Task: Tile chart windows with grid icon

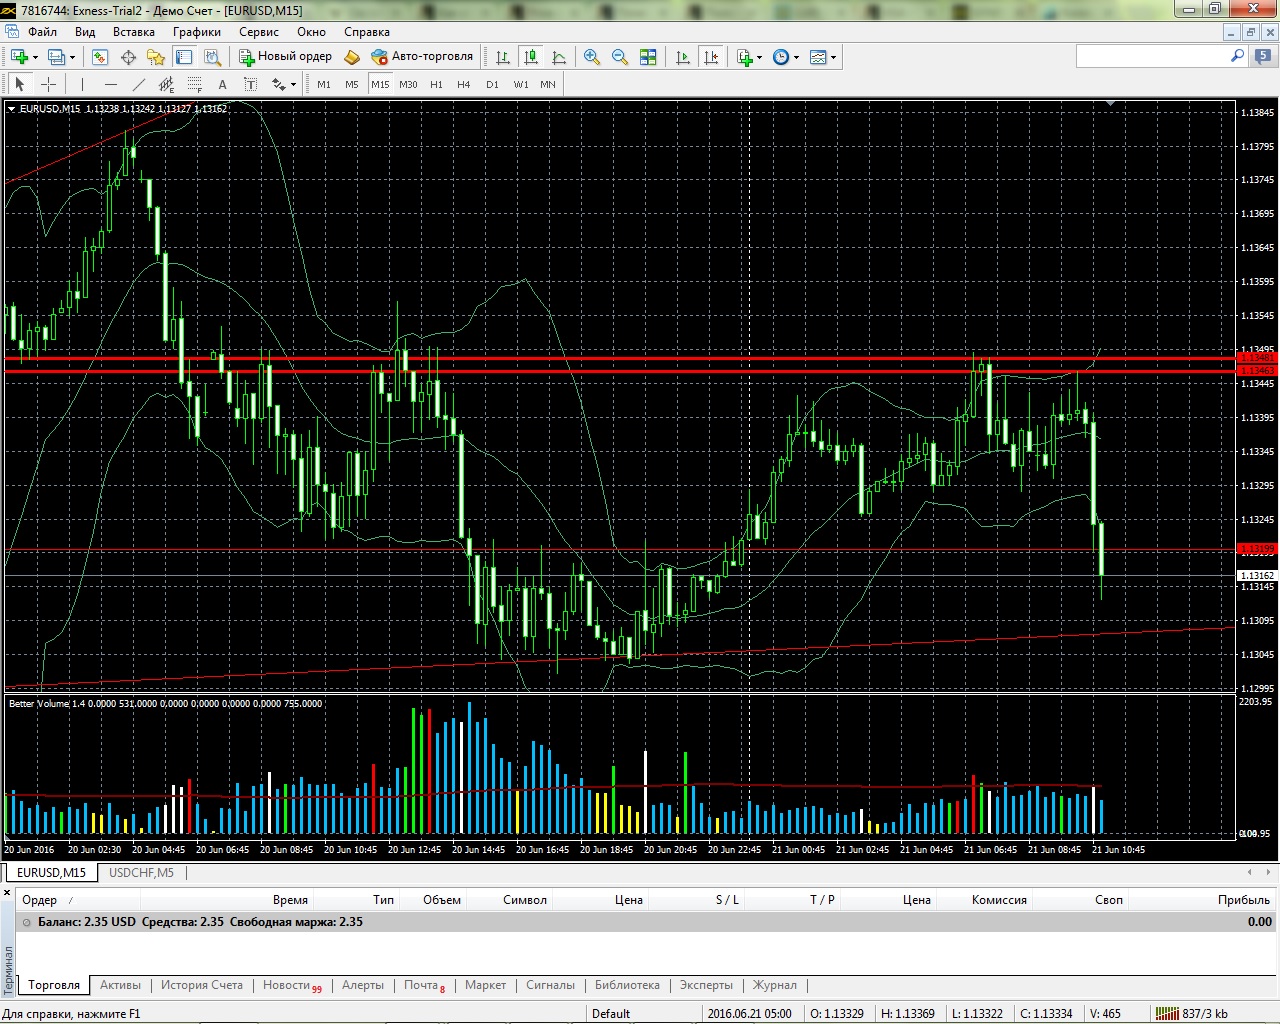Action: (648, 57)
